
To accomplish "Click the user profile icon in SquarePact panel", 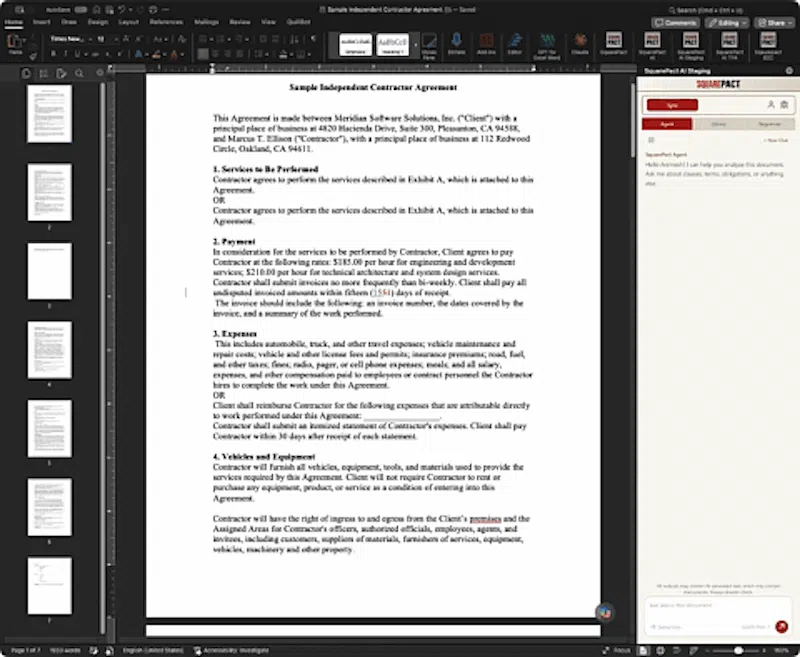I will (770, 105).
